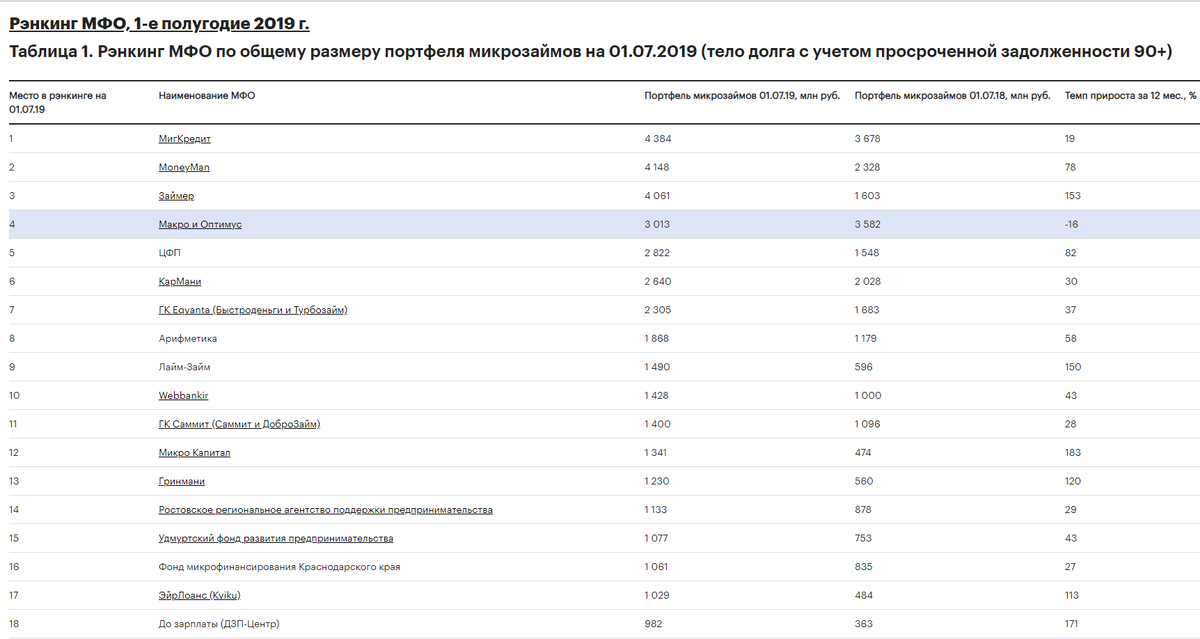The image size is (1200, 639).
Task: Click 'Место в рэнкинге на 01.07.19' header
Action: point(58,101)
